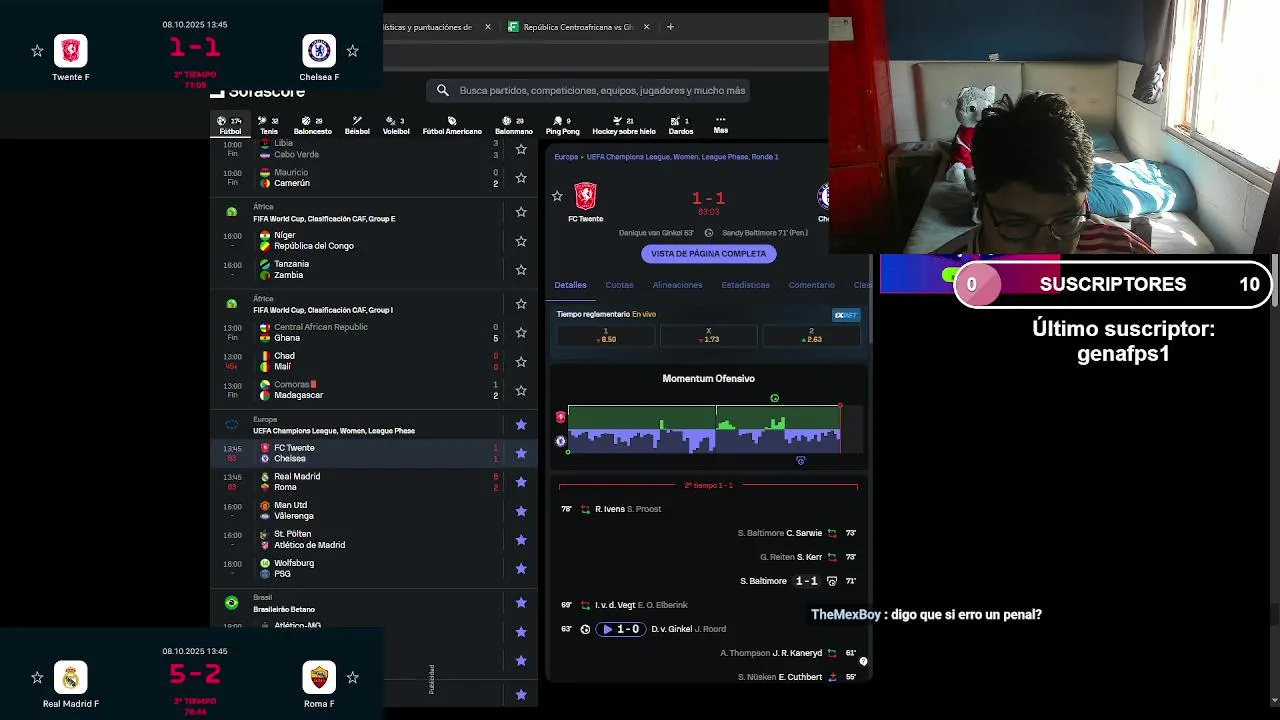Click the substitution icon next to C. Sarwie
This screenshot has width=1280, height=720.
tap(832, 533)
